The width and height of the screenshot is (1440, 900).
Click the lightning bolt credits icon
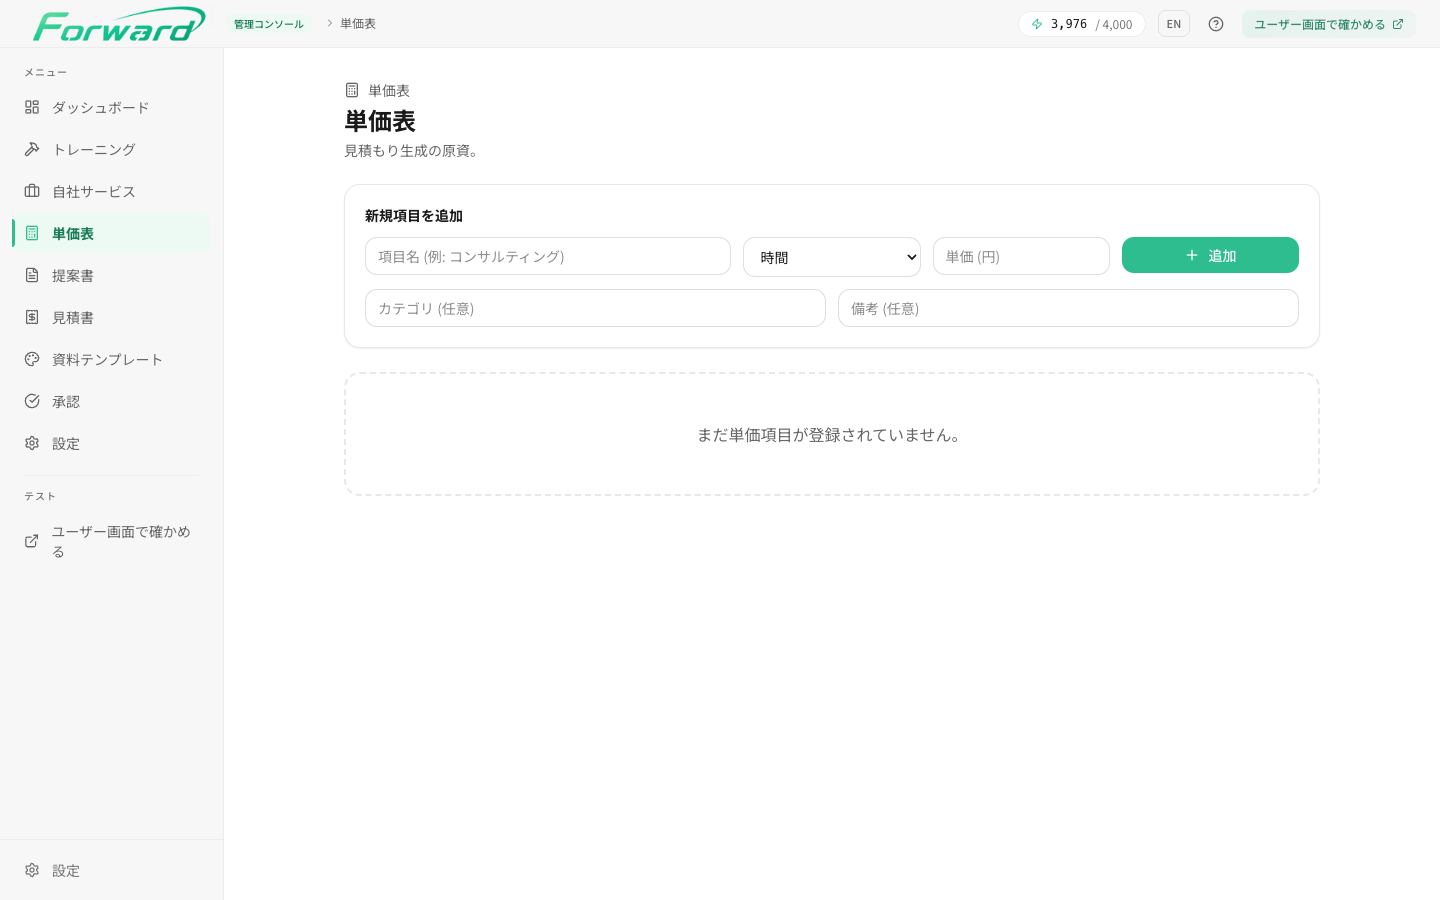coord(1037,24)
